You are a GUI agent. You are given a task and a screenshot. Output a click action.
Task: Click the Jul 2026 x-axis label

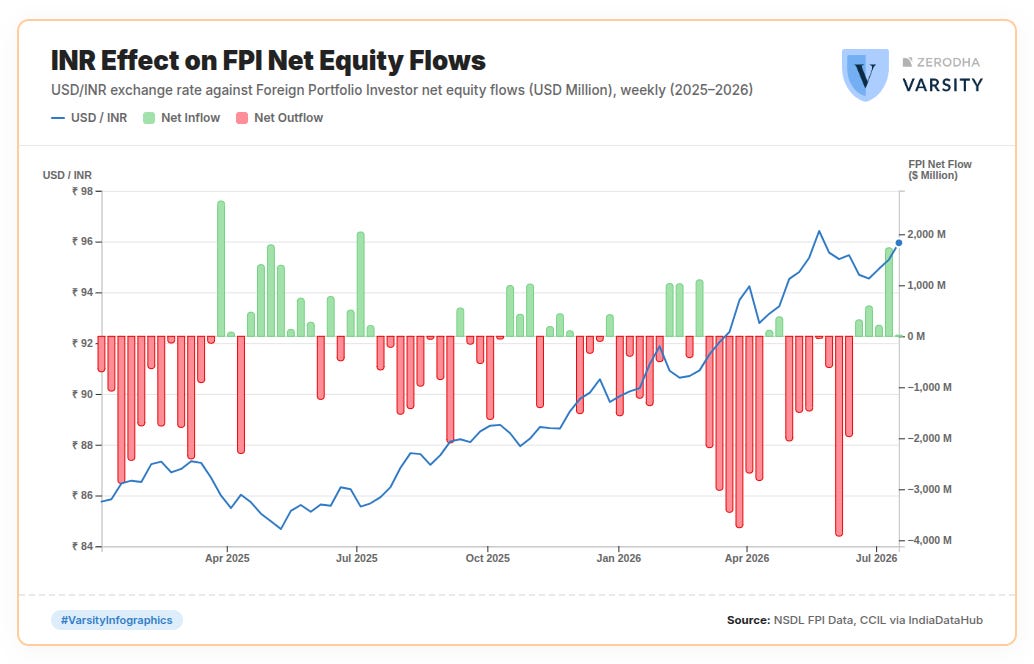tap(876, 558)
